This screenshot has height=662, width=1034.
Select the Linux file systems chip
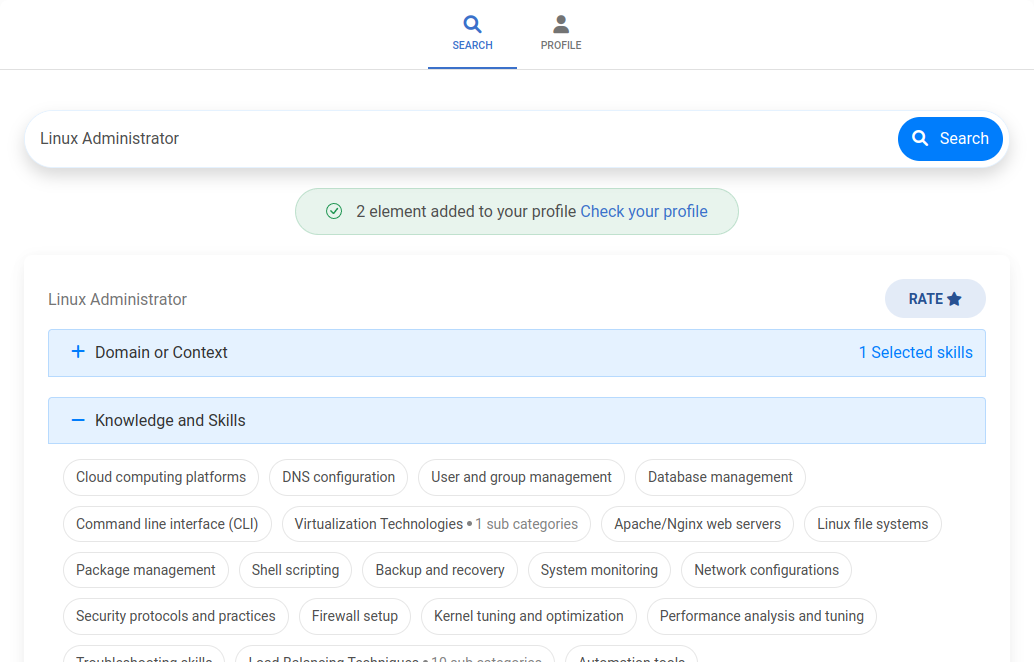[872, 524]
